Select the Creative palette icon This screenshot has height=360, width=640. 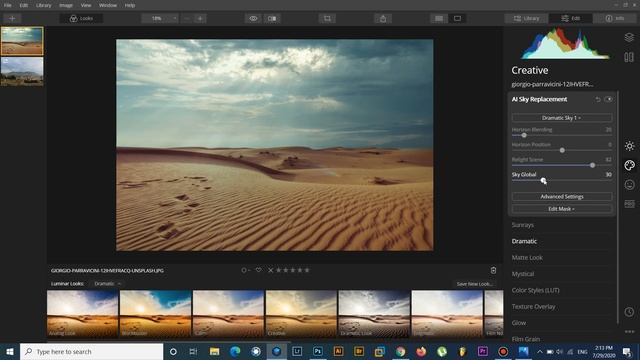coord(629,165)
